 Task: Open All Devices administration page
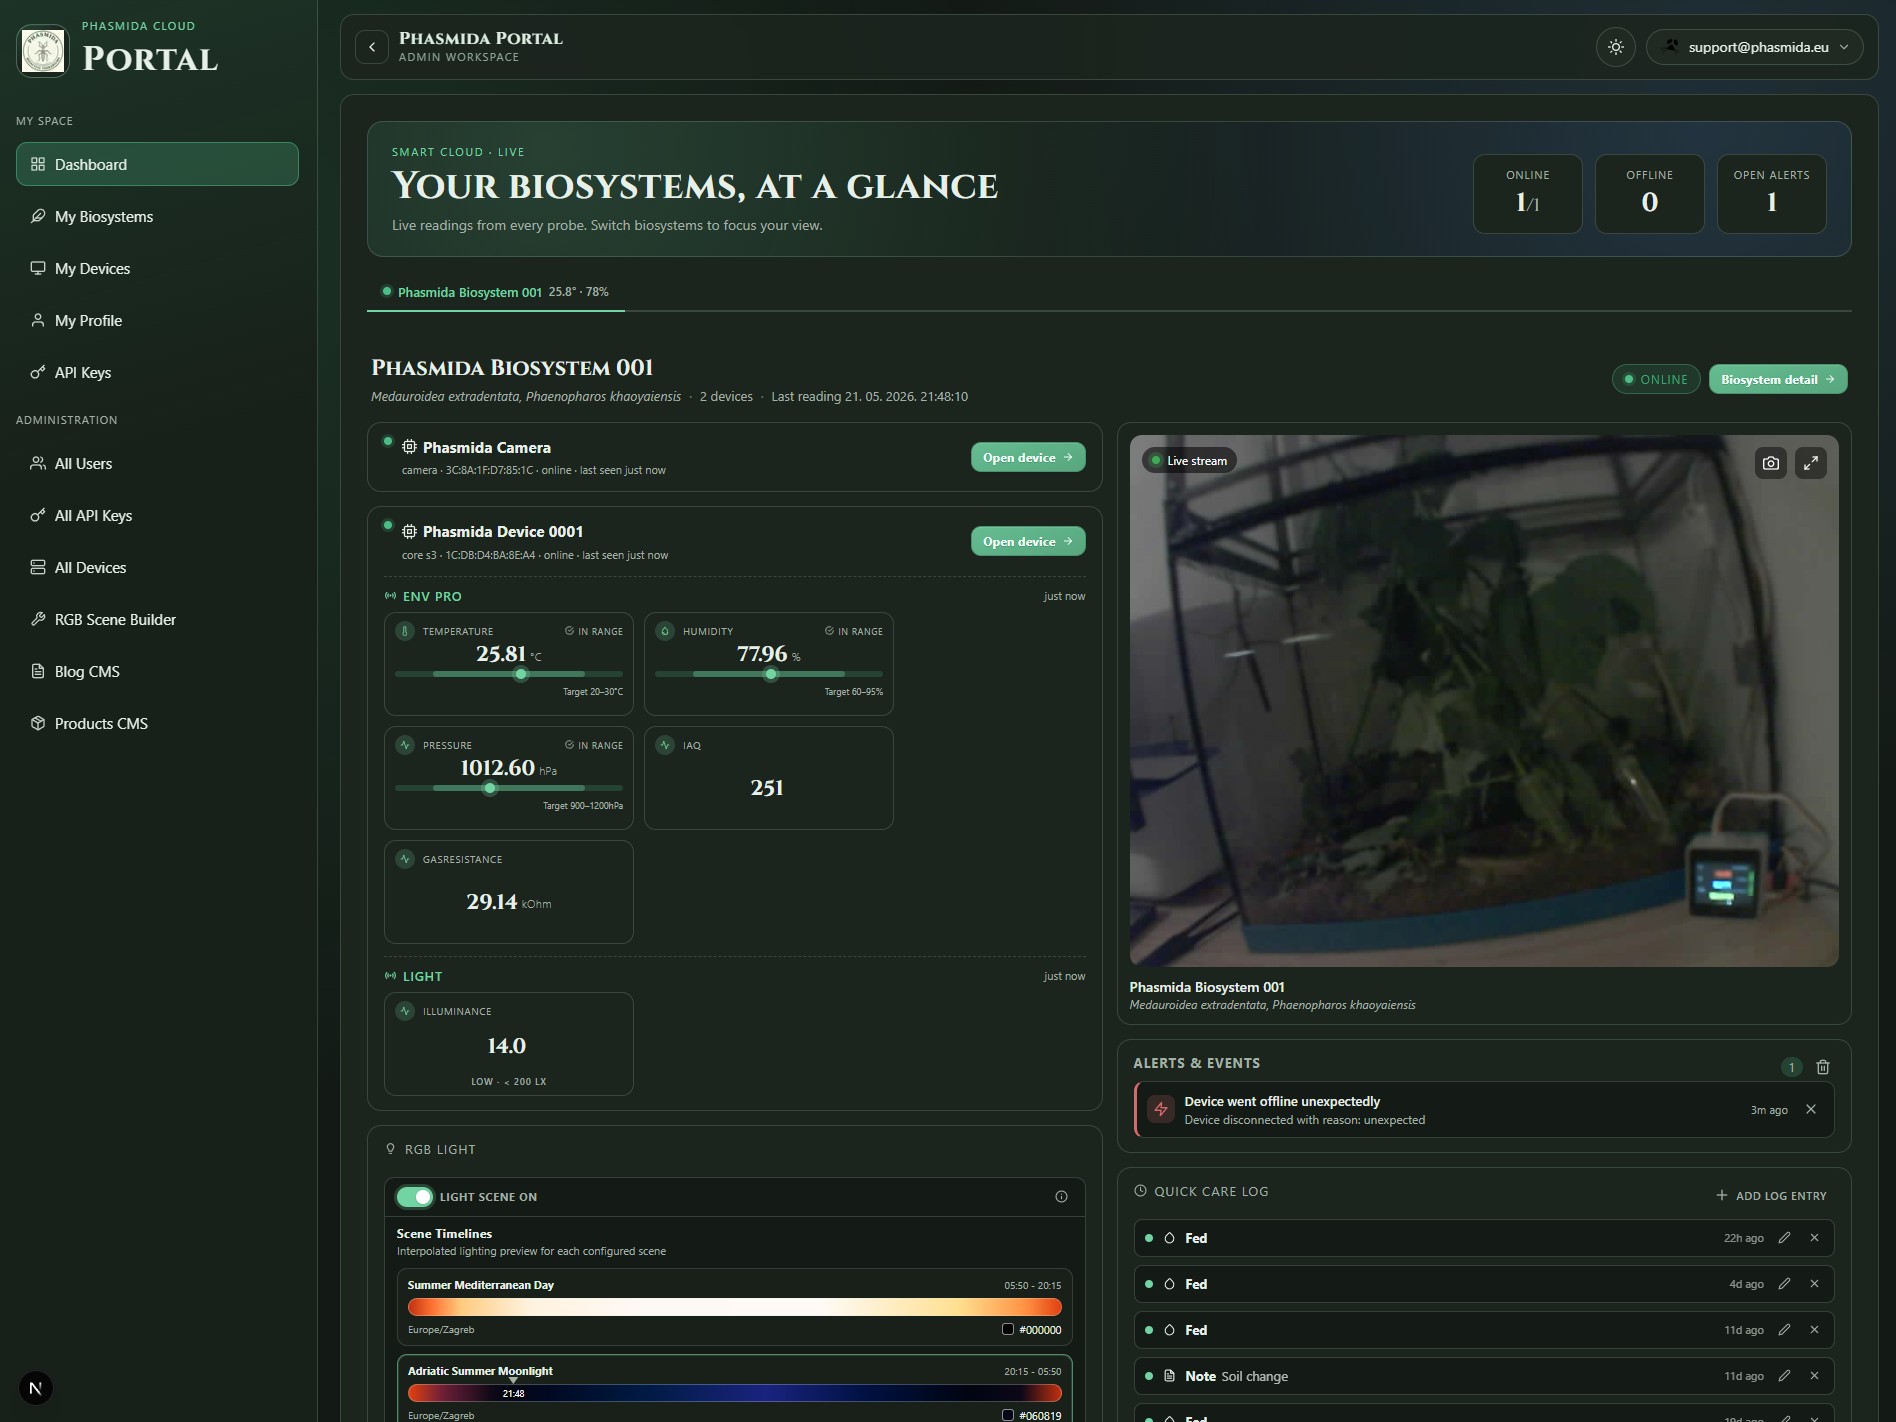[x=157, y=567]
